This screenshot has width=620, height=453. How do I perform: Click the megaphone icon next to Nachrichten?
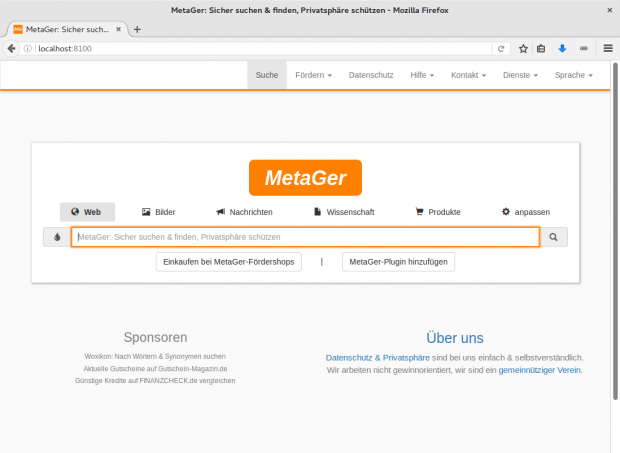coord(220,212)
